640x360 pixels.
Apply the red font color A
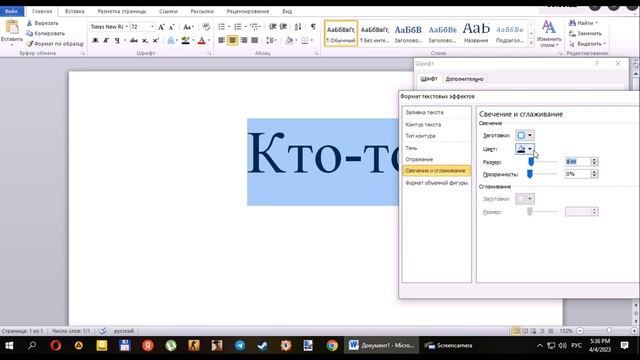(201, 40)
